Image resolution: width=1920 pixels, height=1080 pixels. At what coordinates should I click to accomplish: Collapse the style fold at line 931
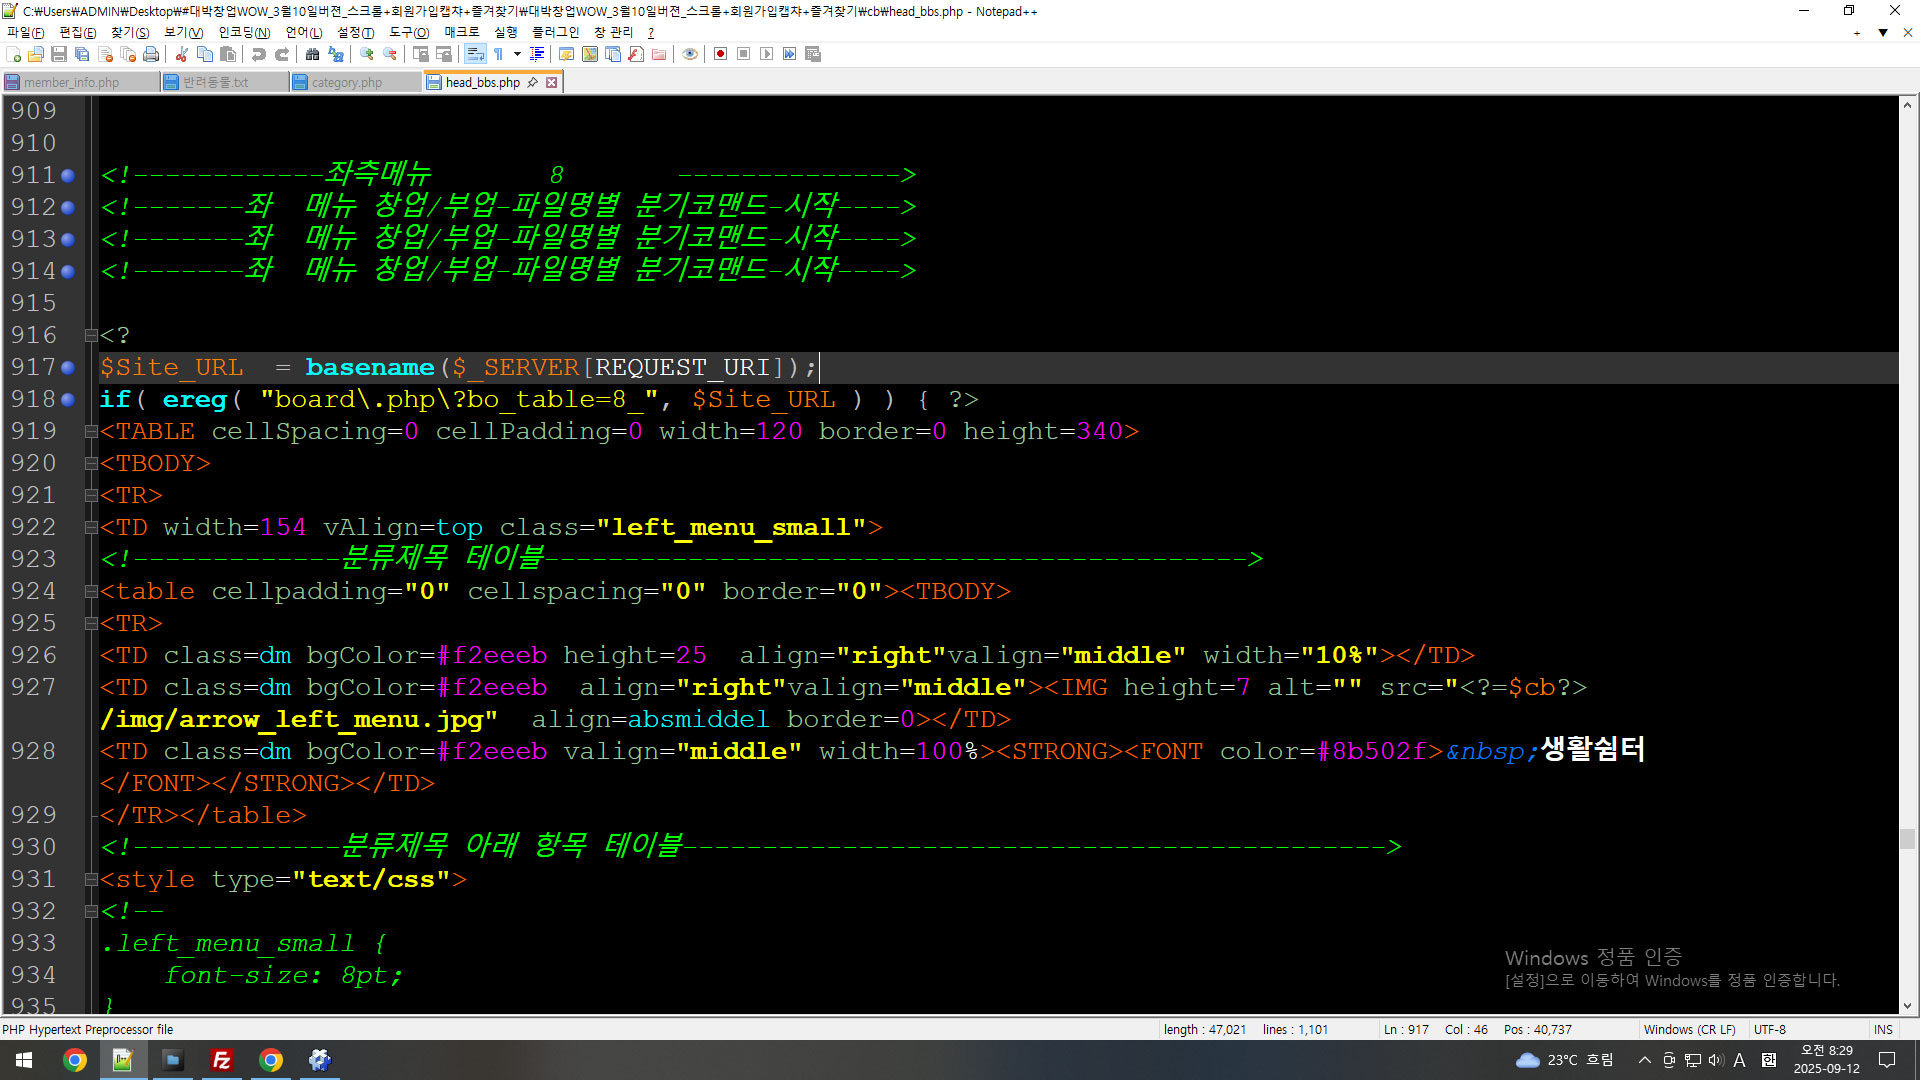pyautogui.click(x=91, y=879)
